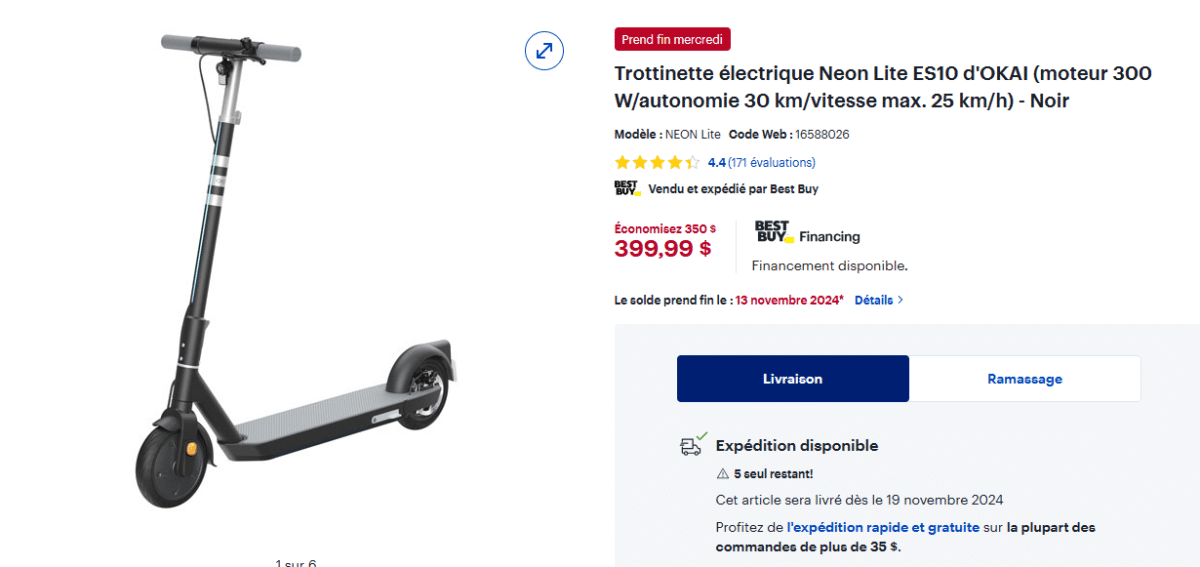
Task: Expand sale Détails chevron link
Action: click(x=879, y=299)
